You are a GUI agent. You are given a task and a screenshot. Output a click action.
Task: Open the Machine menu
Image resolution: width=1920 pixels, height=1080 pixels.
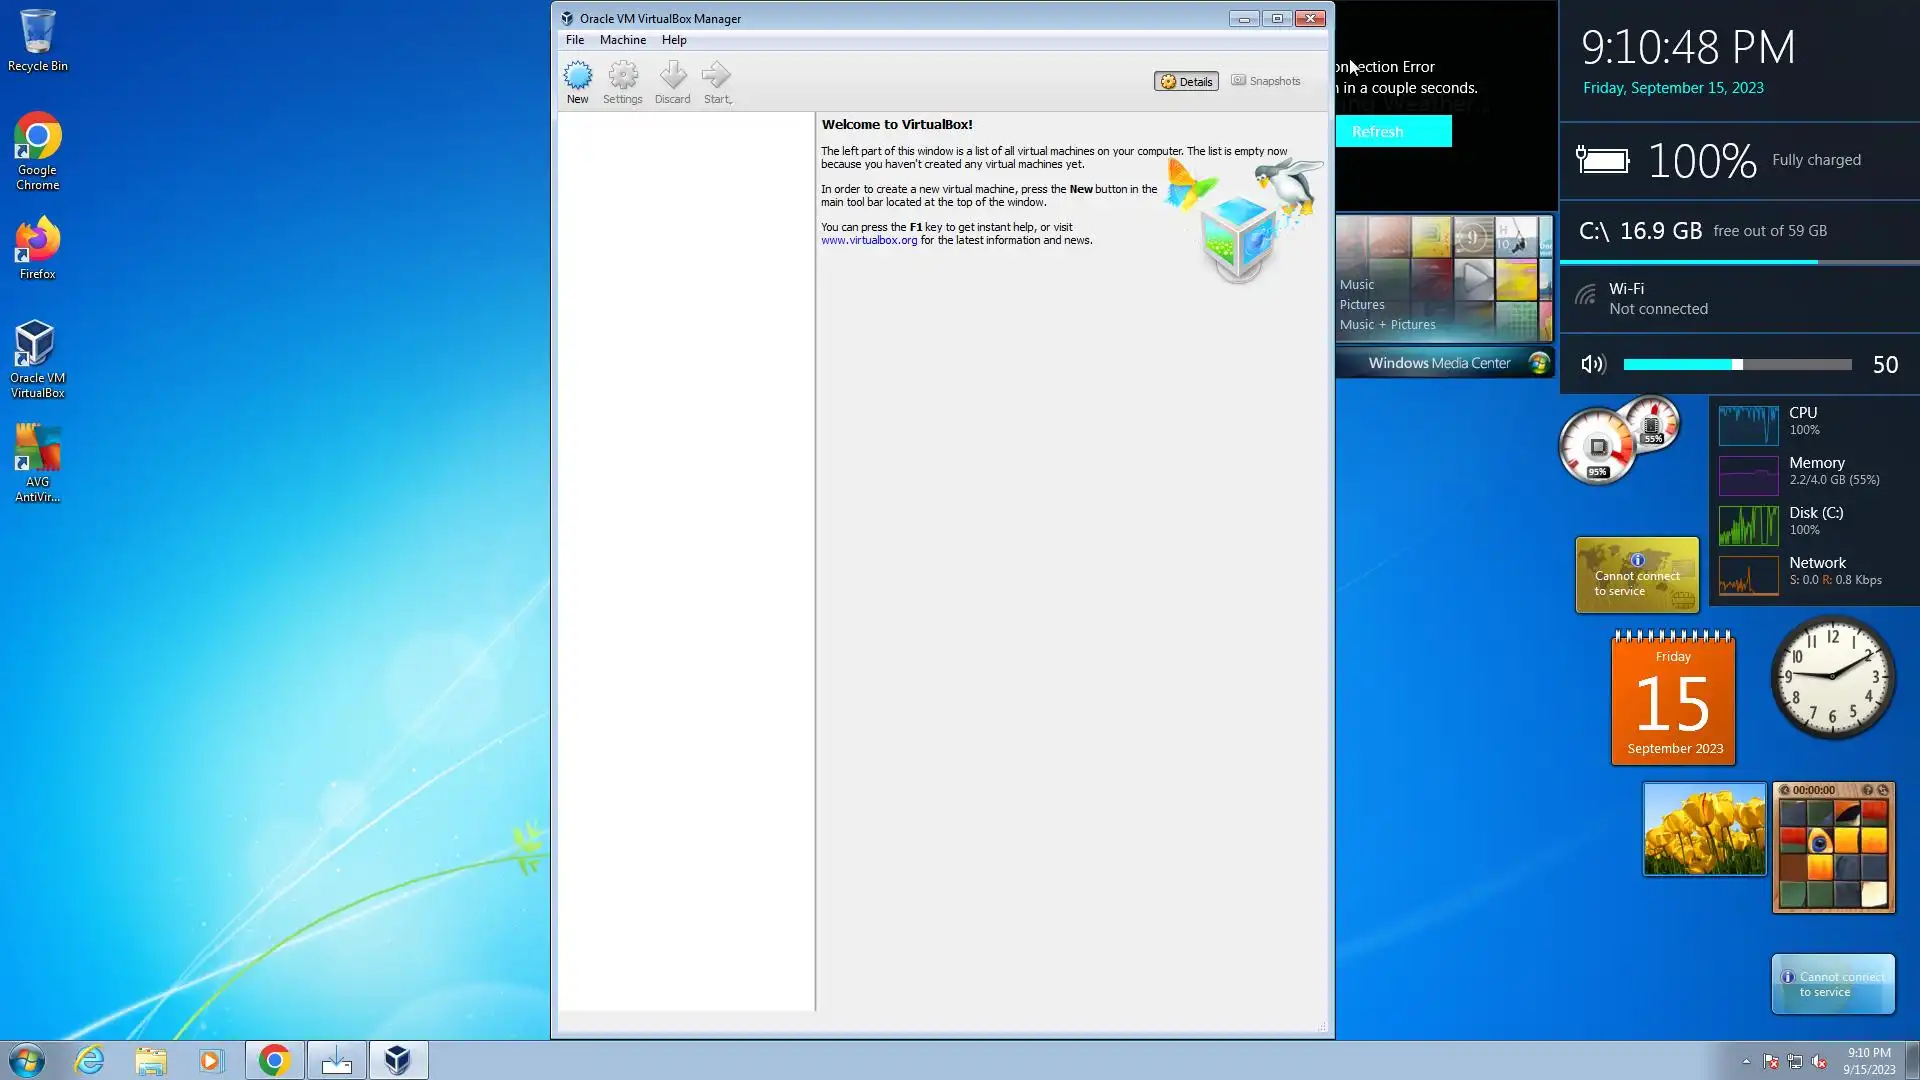pyautogui.click(x=622, y=40)
